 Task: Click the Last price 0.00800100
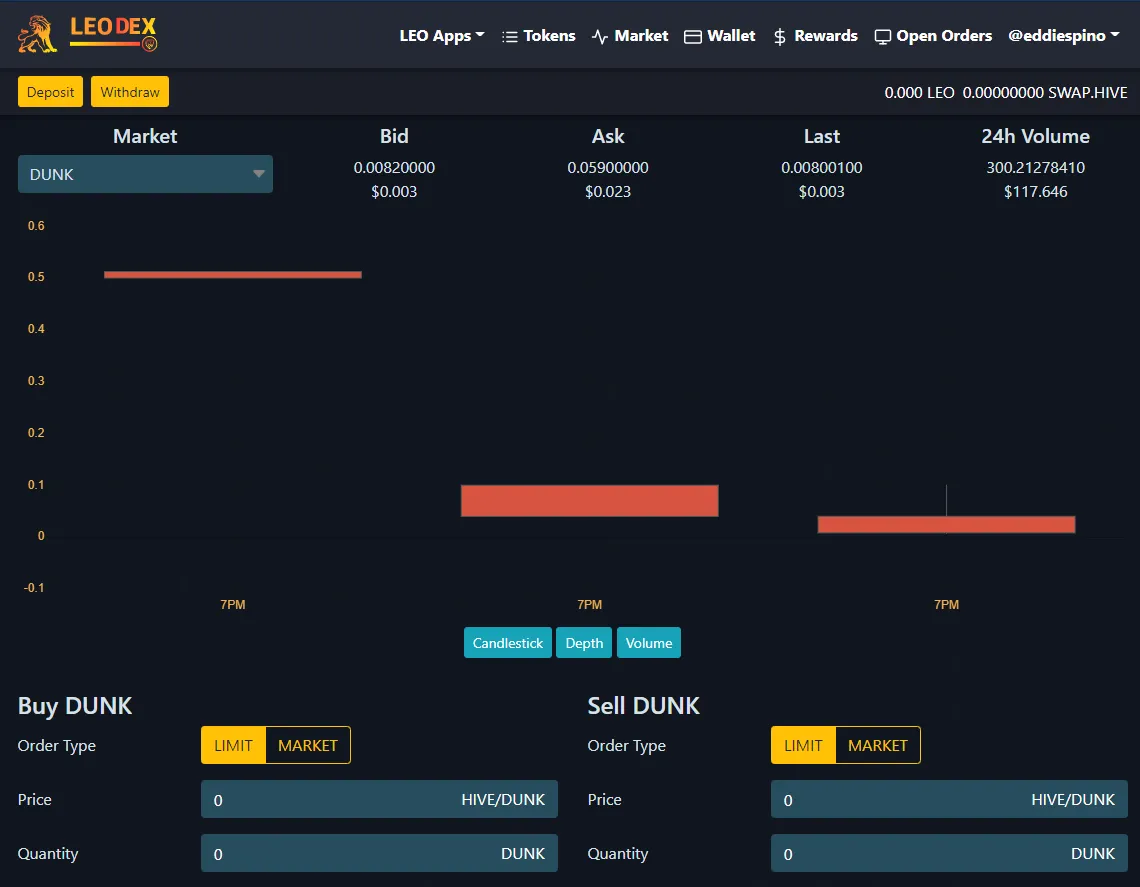(x=822, y=167)
